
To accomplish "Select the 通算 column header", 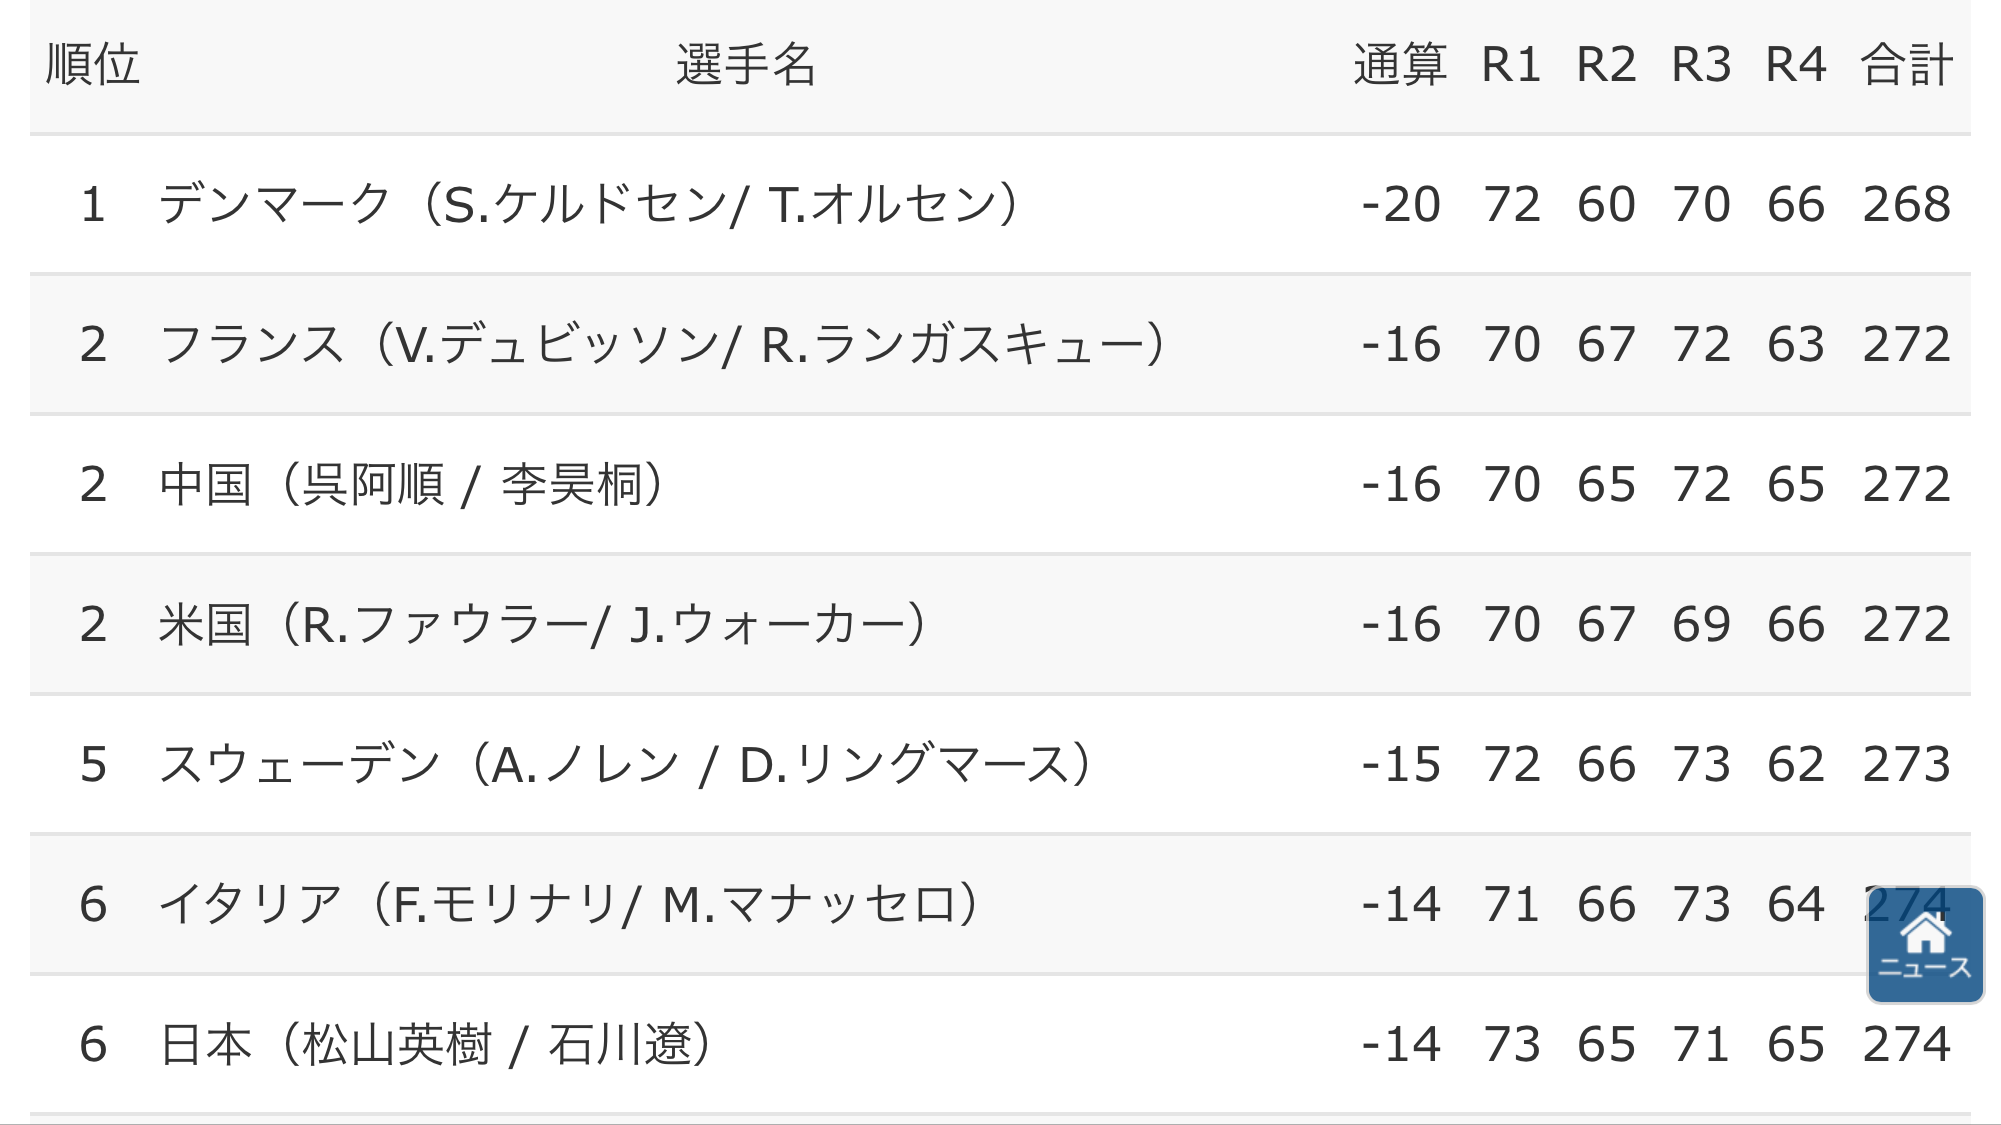I will 1400,65.
